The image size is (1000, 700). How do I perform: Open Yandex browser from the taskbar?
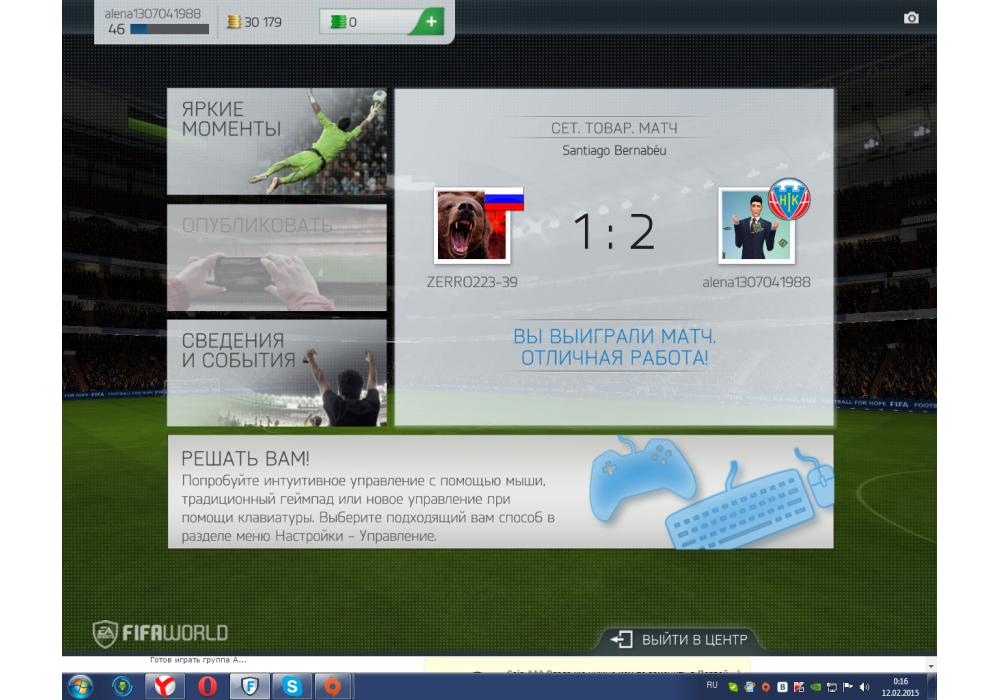(x=165, y=687)
